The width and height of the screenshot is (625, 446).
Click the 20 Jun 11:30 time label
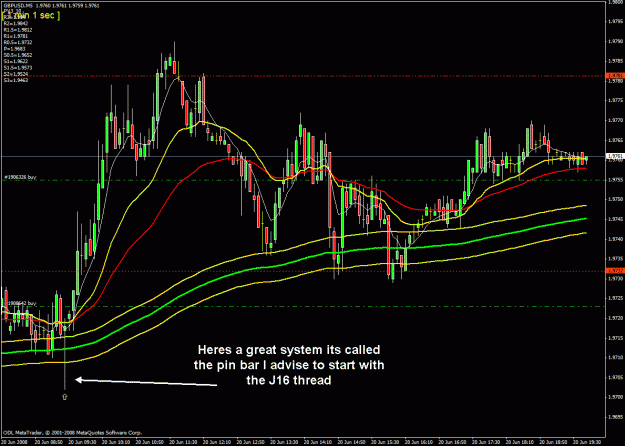(183, 442)
